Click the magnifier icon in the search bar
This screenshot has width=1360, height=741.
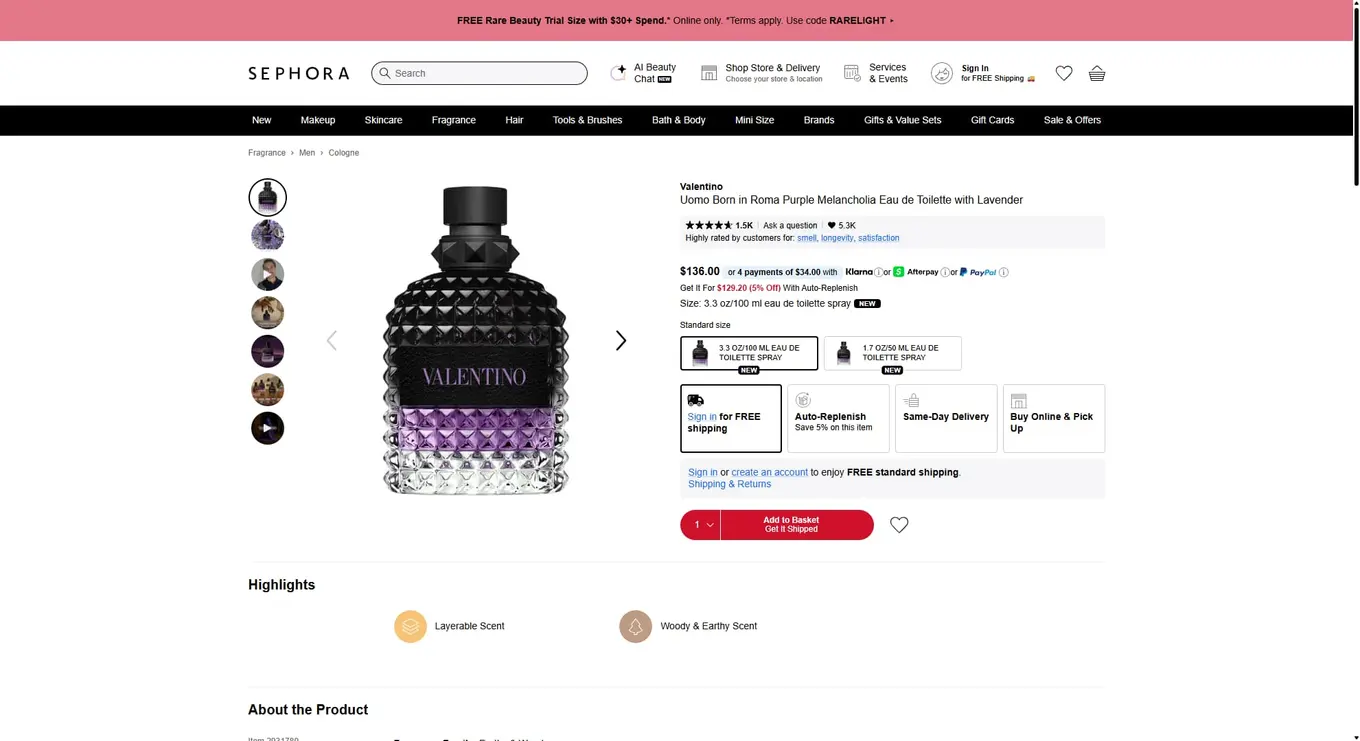(x=385, y=73)
